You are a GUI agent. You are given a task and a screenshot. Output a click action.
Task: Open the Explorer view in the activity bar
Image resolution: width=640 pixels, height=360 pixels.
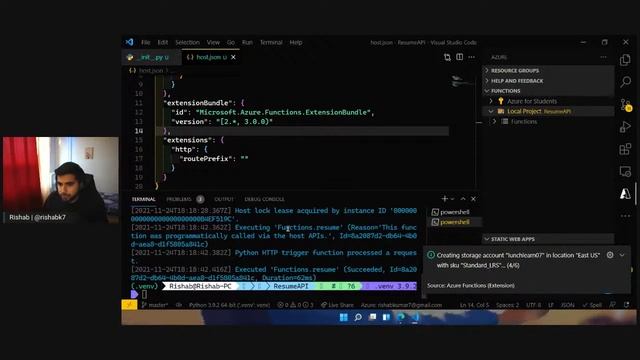[x=625, y=60]
